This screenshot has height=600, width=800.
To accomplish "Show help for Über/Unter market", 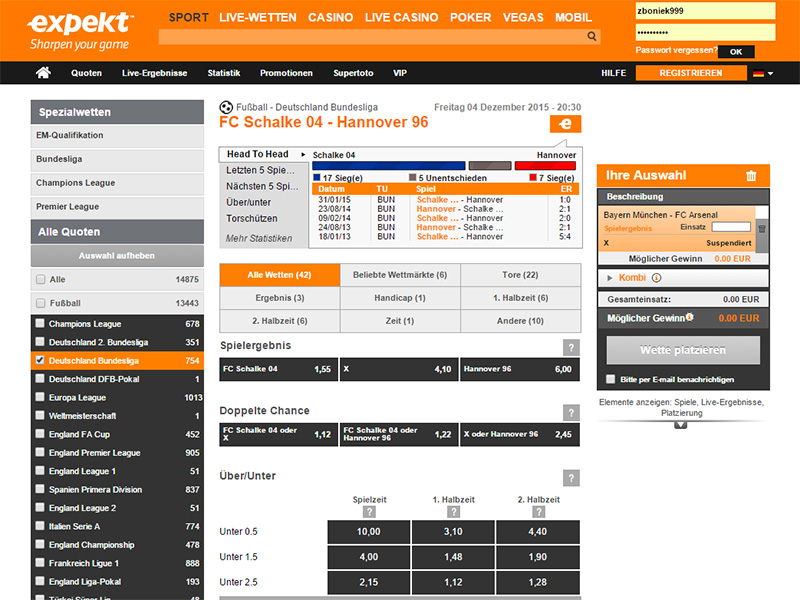I will click(571, 478).
